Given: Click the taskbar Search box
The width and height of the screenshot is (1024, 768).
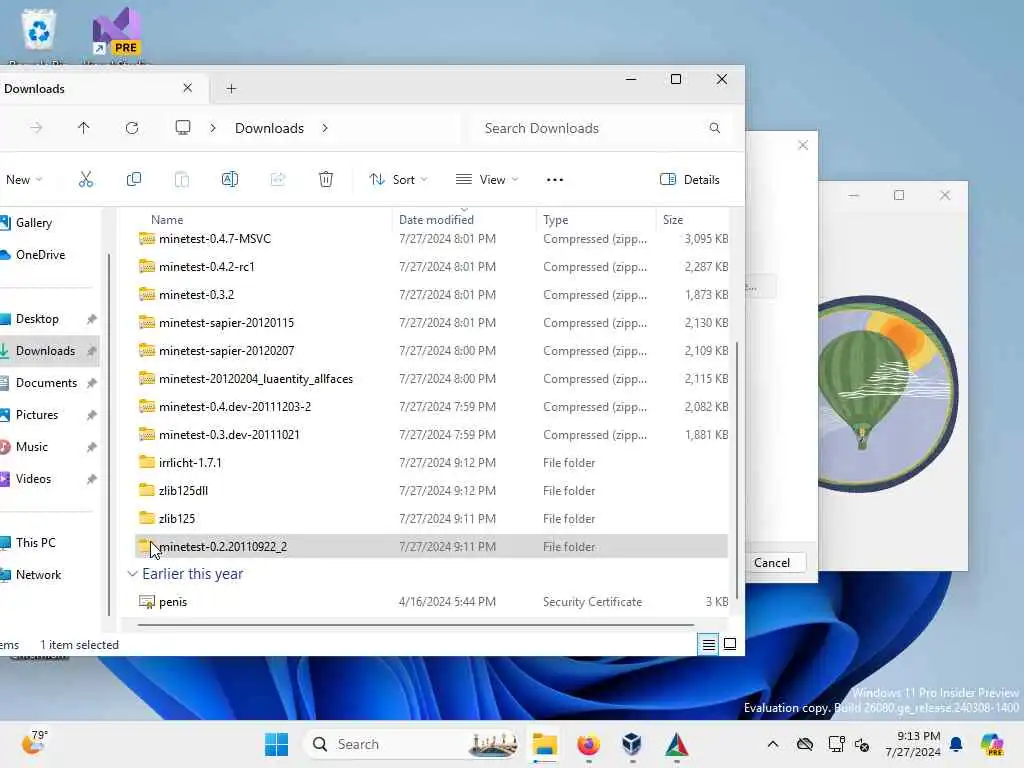Looking at the screenshot, I should (x=413, y=744).
